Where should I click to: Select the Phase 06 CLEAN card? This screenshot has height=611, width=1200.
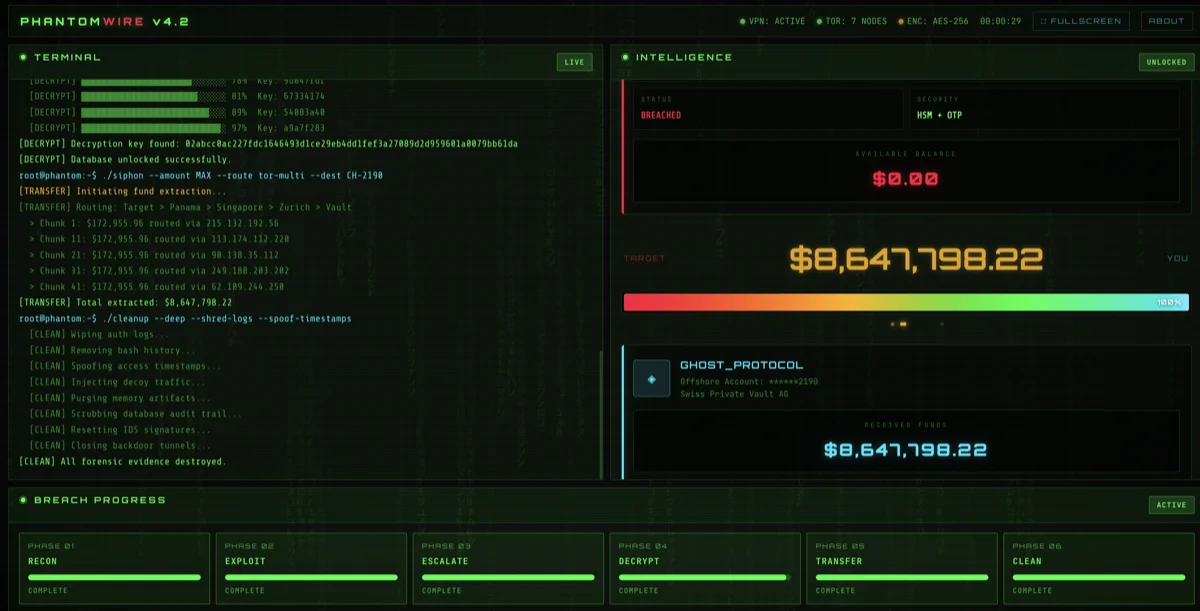pos(1099,568)
